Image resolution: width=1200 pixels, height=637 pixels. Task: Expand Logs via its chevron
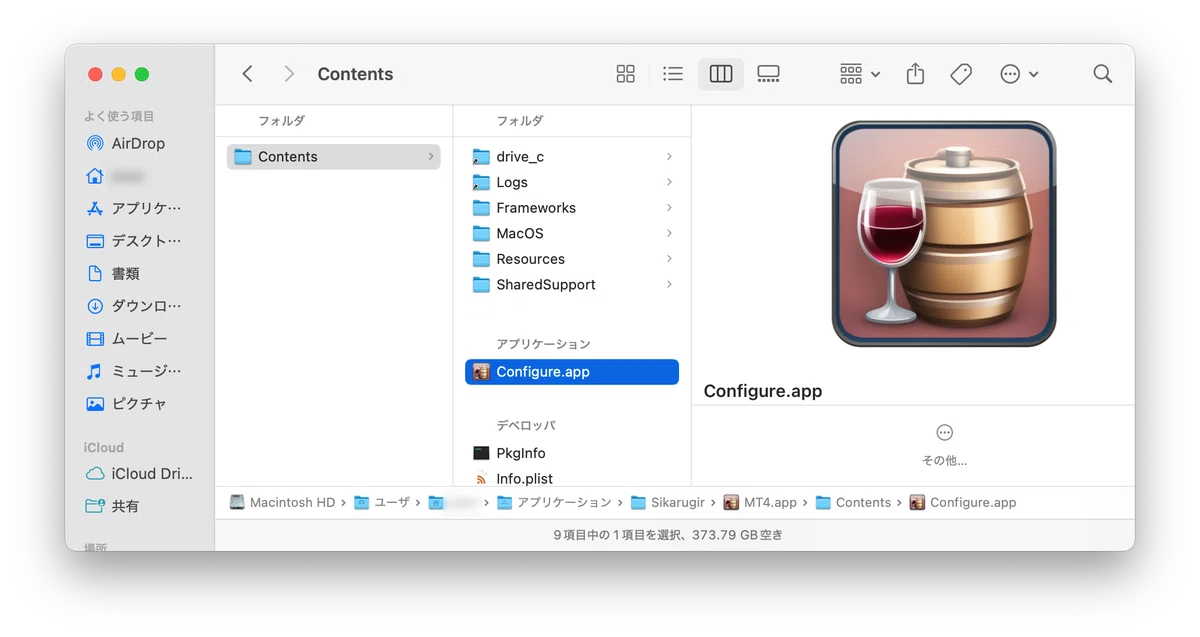(669, 182)
